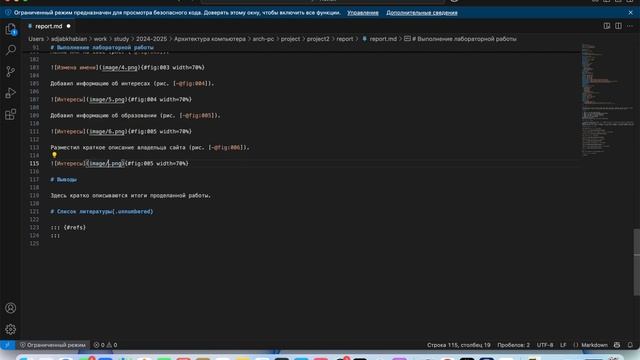
Task: Click line Разместил краткое описание владельца сайта
Action: [150, 147]
